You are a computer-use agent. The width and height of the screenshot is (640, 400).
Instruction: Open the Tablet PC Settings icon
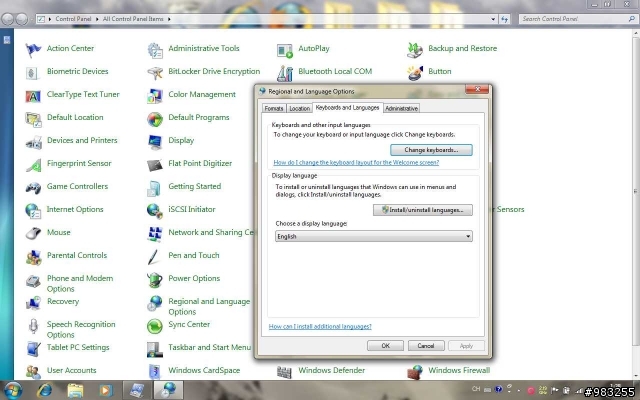point(33,349)
